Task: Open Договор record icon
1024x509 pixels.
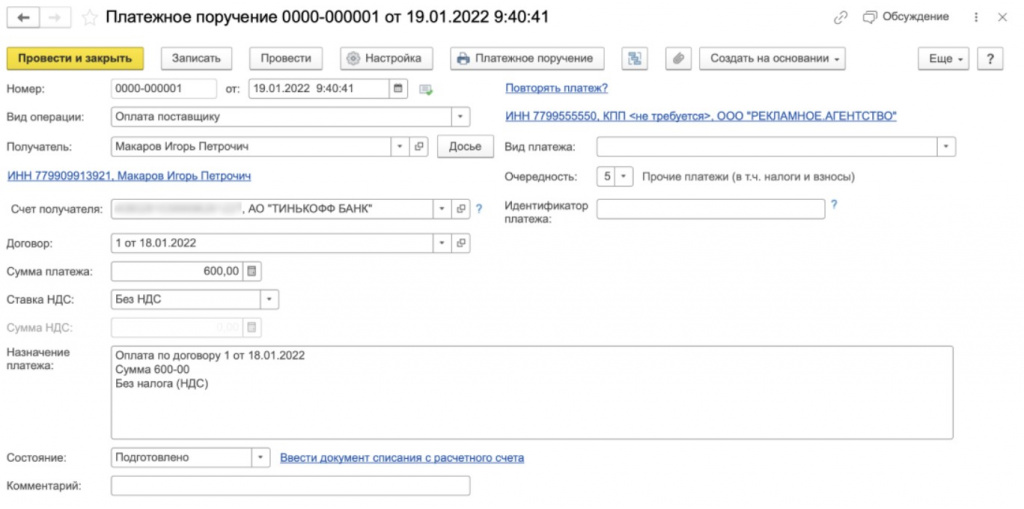Action: (x=461, y=243)
